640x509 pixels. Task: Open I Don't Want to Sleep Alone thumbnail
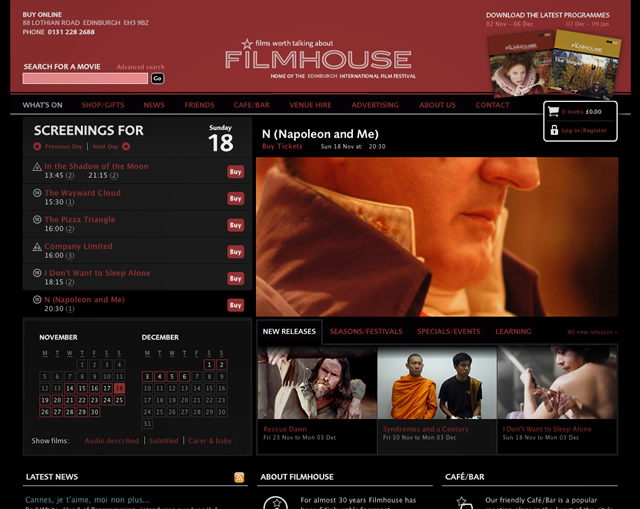click(x=557, y=382)
